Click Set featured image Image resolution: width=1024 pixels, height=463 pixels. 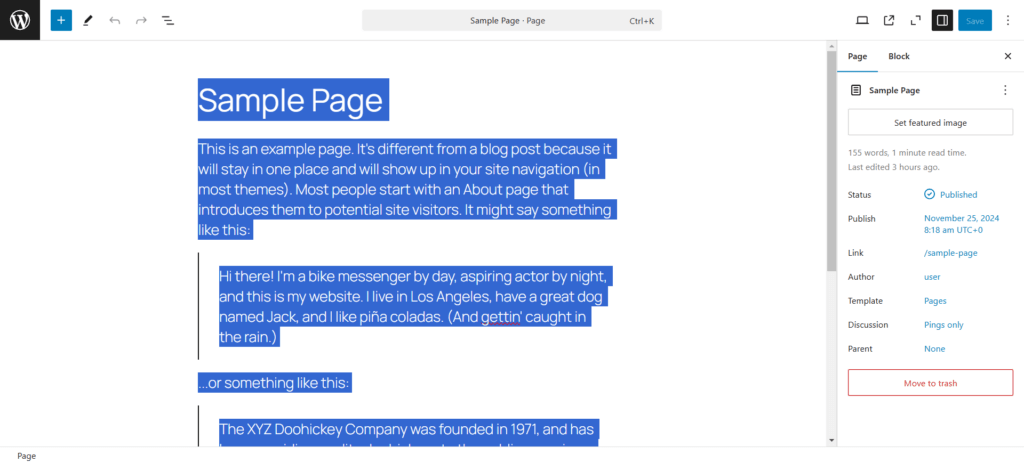click(x=930, y=123)
